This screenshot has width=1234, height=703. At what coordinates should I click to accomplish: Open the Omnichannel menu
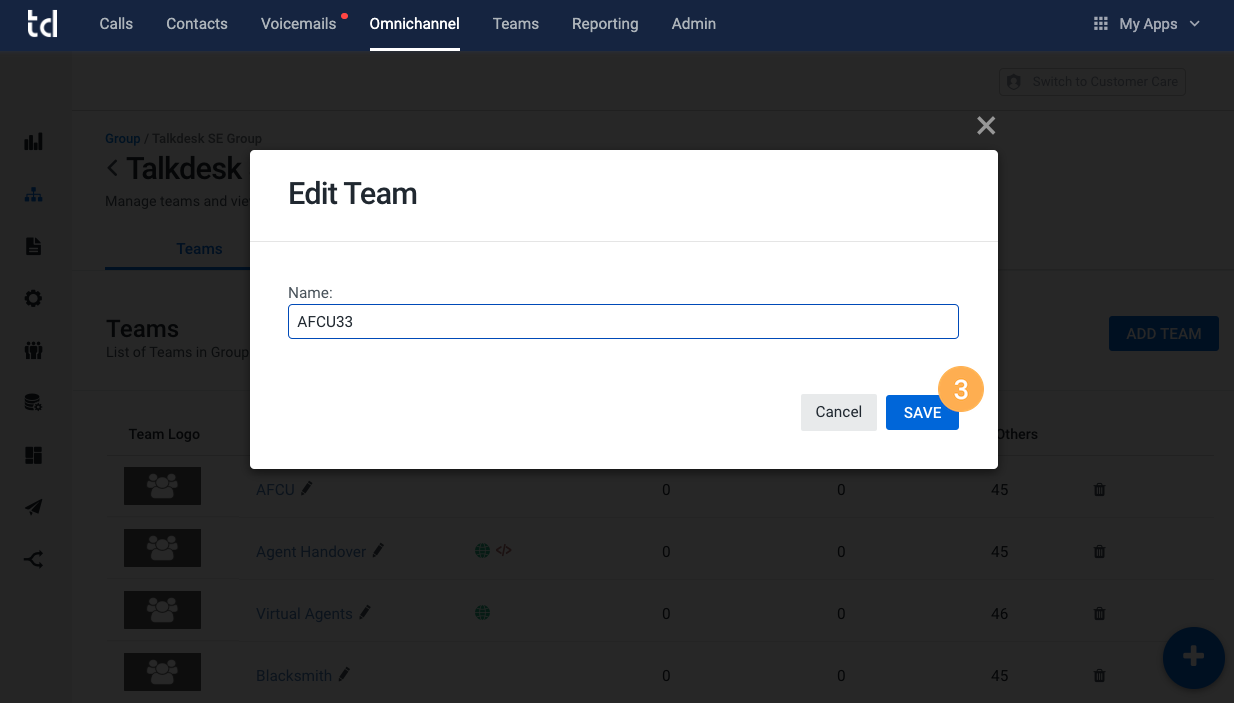coord(414,24)
